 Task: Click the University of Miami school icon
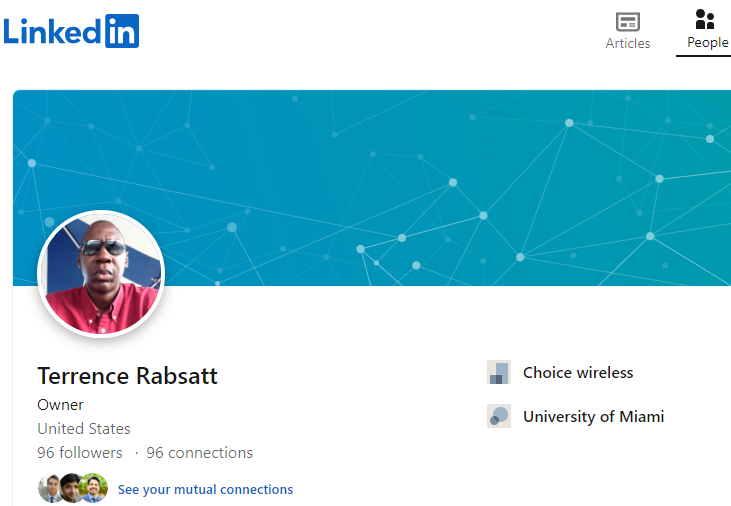point(499,416)
